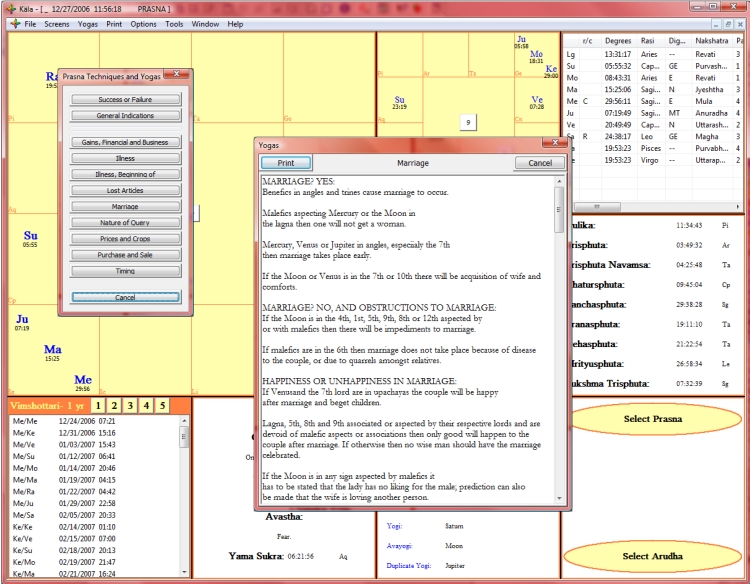Select Vimshottari level 4
Image resolution: width=750 pixels, height=584 pixels.
pyautogui.click(x=146, y=406)
